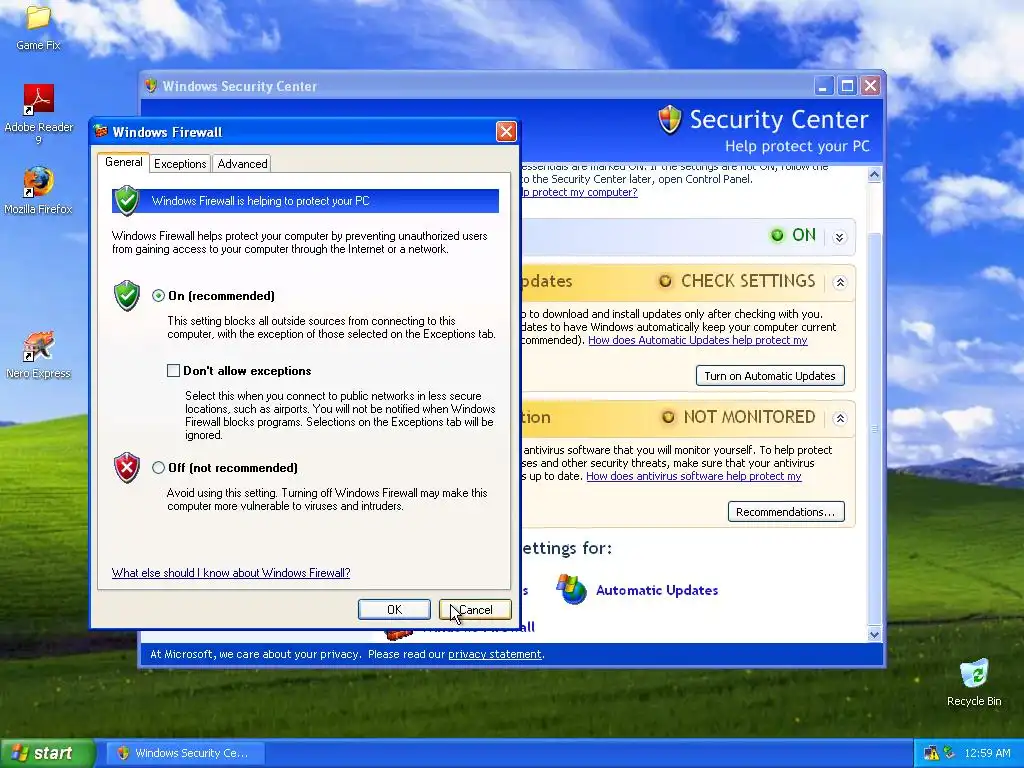Click the Windows Security Center title bar icon

(x=151, y=86)
